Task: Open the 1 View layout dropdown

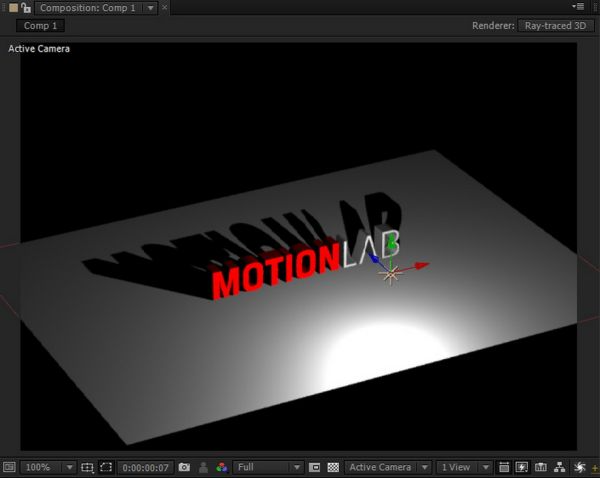Action: [464, 467]
